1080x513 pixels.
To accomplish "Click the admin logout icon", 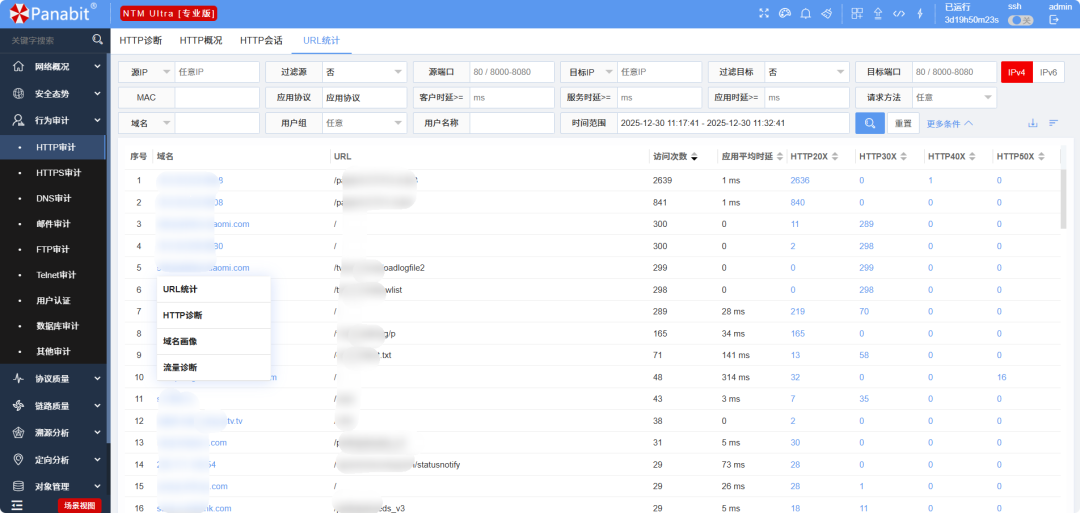I will coord(1053,20).
